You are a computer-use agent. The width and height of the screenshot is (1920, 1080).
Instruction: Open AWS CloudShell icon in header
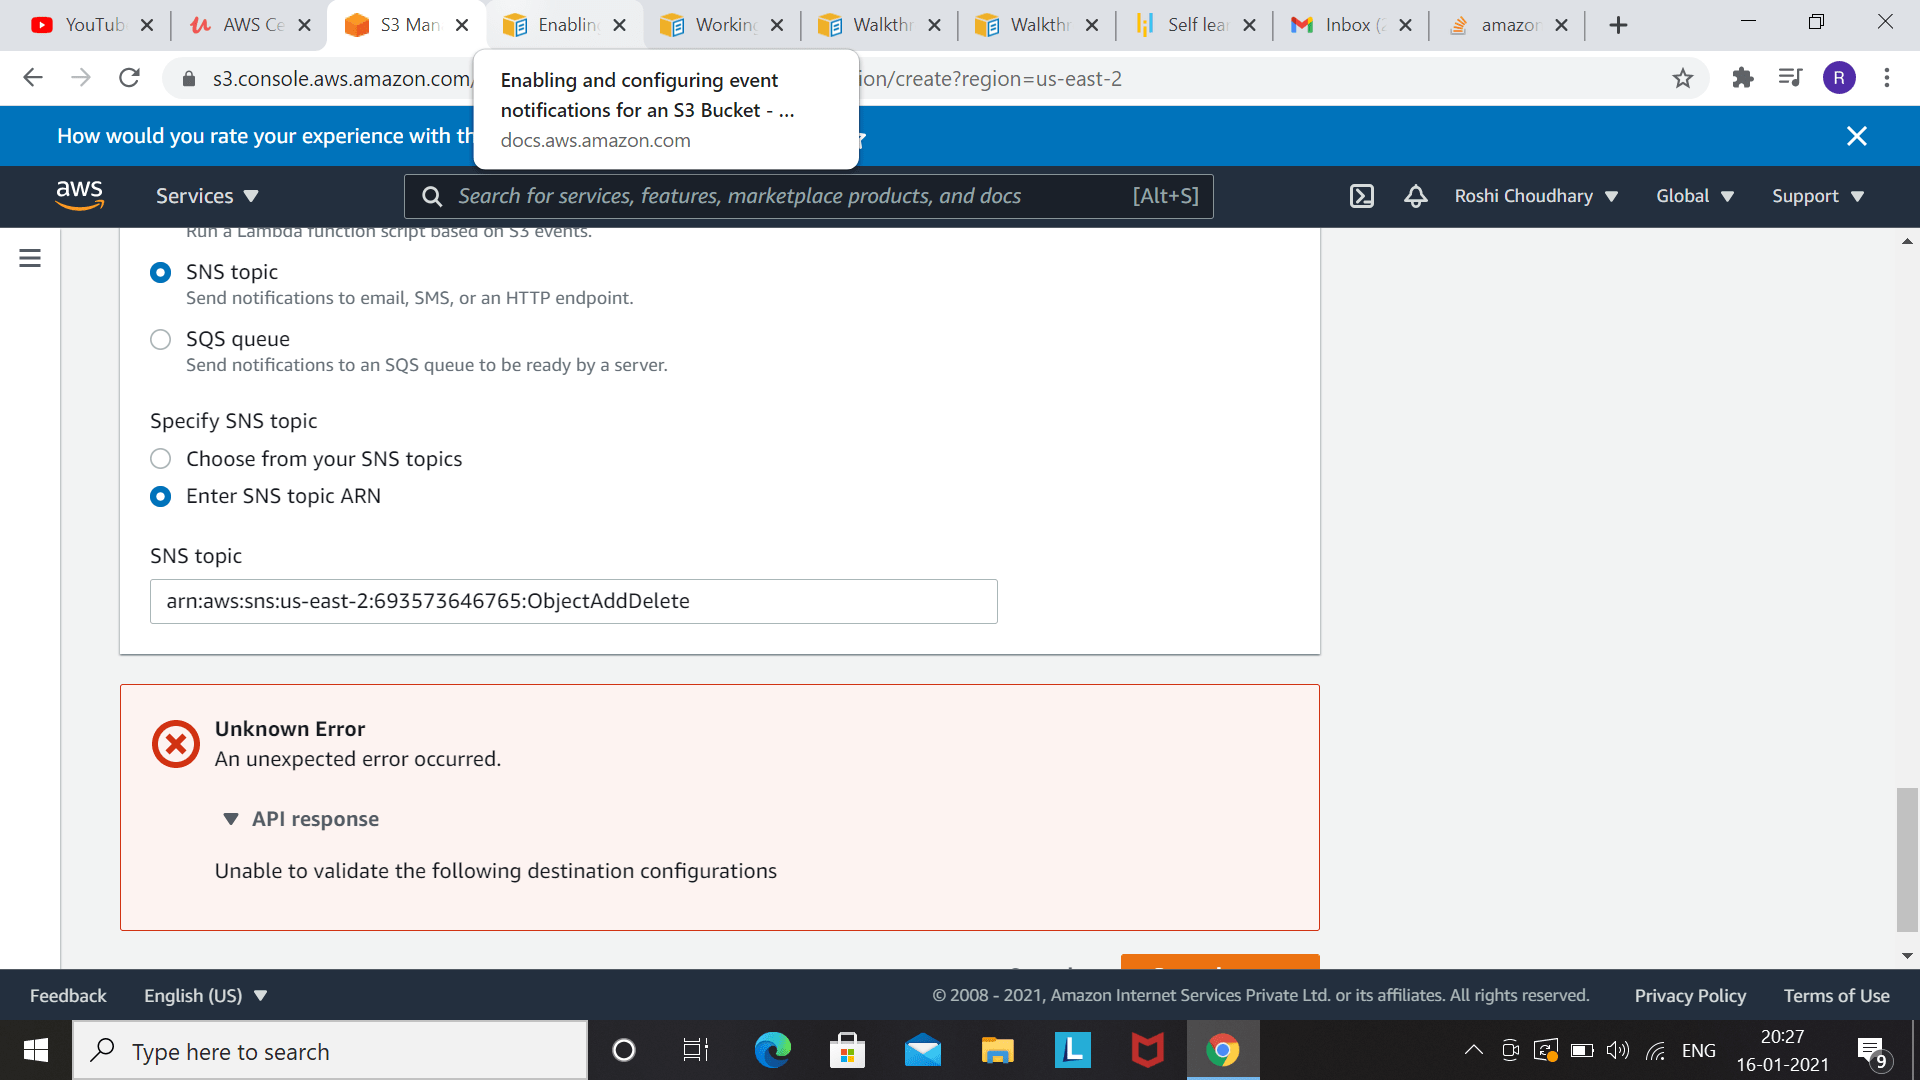point(1362,196)
